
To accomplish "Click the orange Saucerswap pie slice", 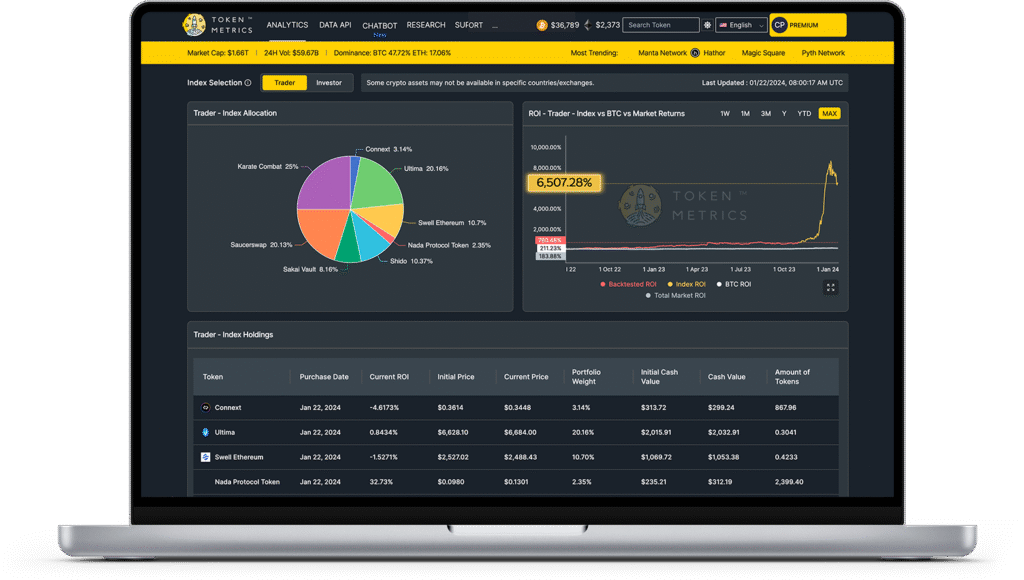I will [x=322, y=232].
